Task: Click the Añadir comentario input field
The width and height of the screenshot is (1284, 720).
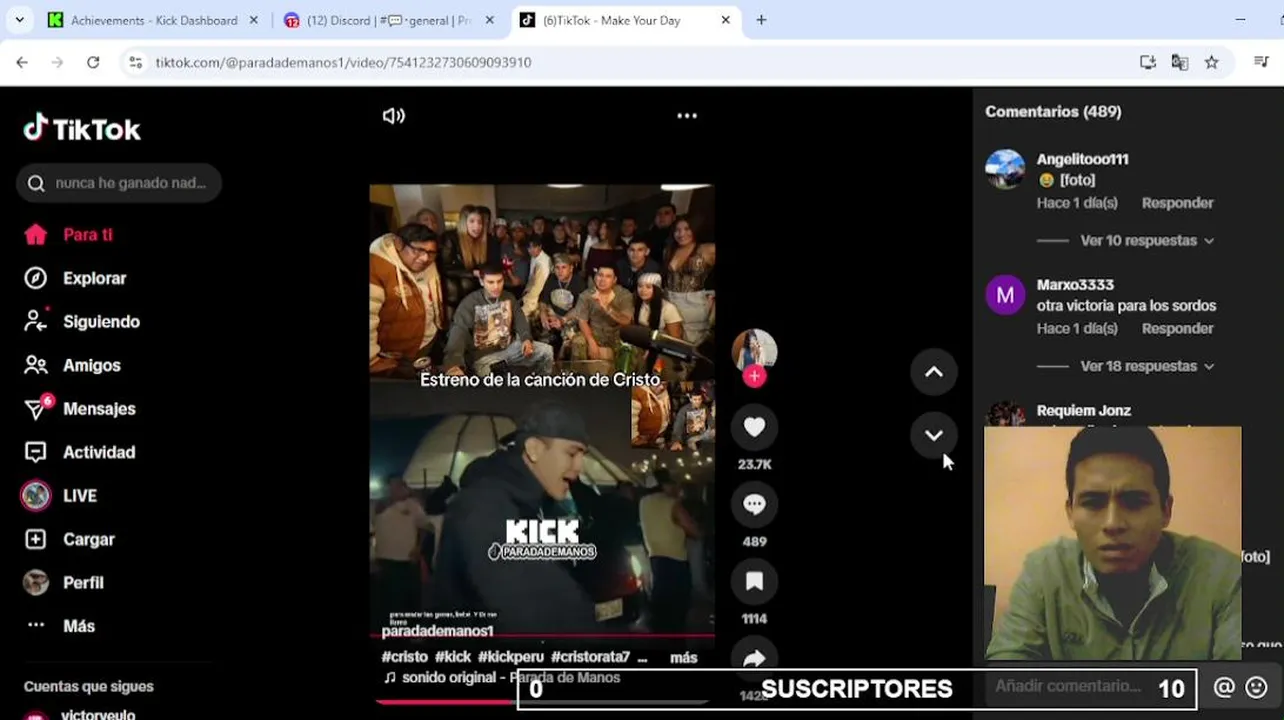Action: click(1068, 687)
